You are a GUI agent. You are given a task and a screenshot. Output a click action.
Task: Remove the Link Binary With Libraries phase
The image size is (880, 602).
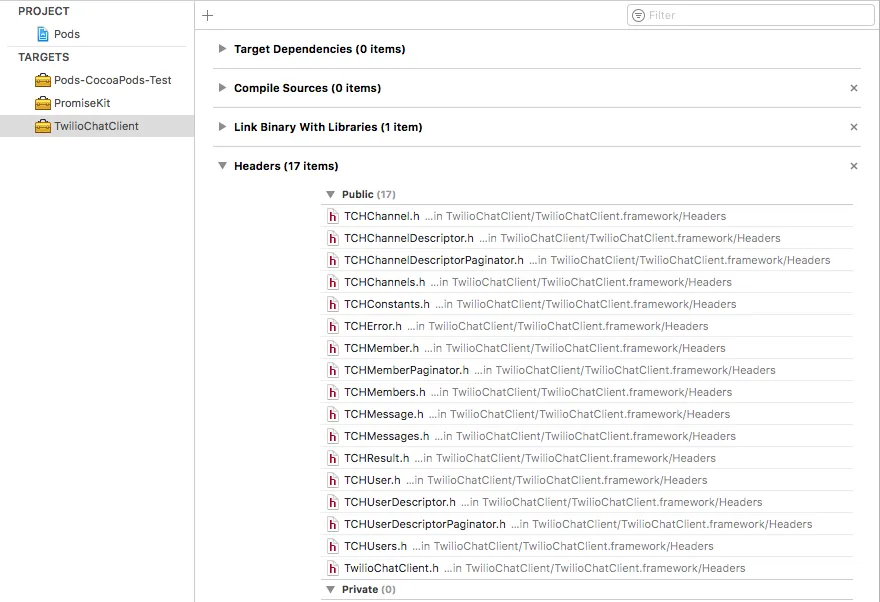pyautogui.click(x=854, y=127)
